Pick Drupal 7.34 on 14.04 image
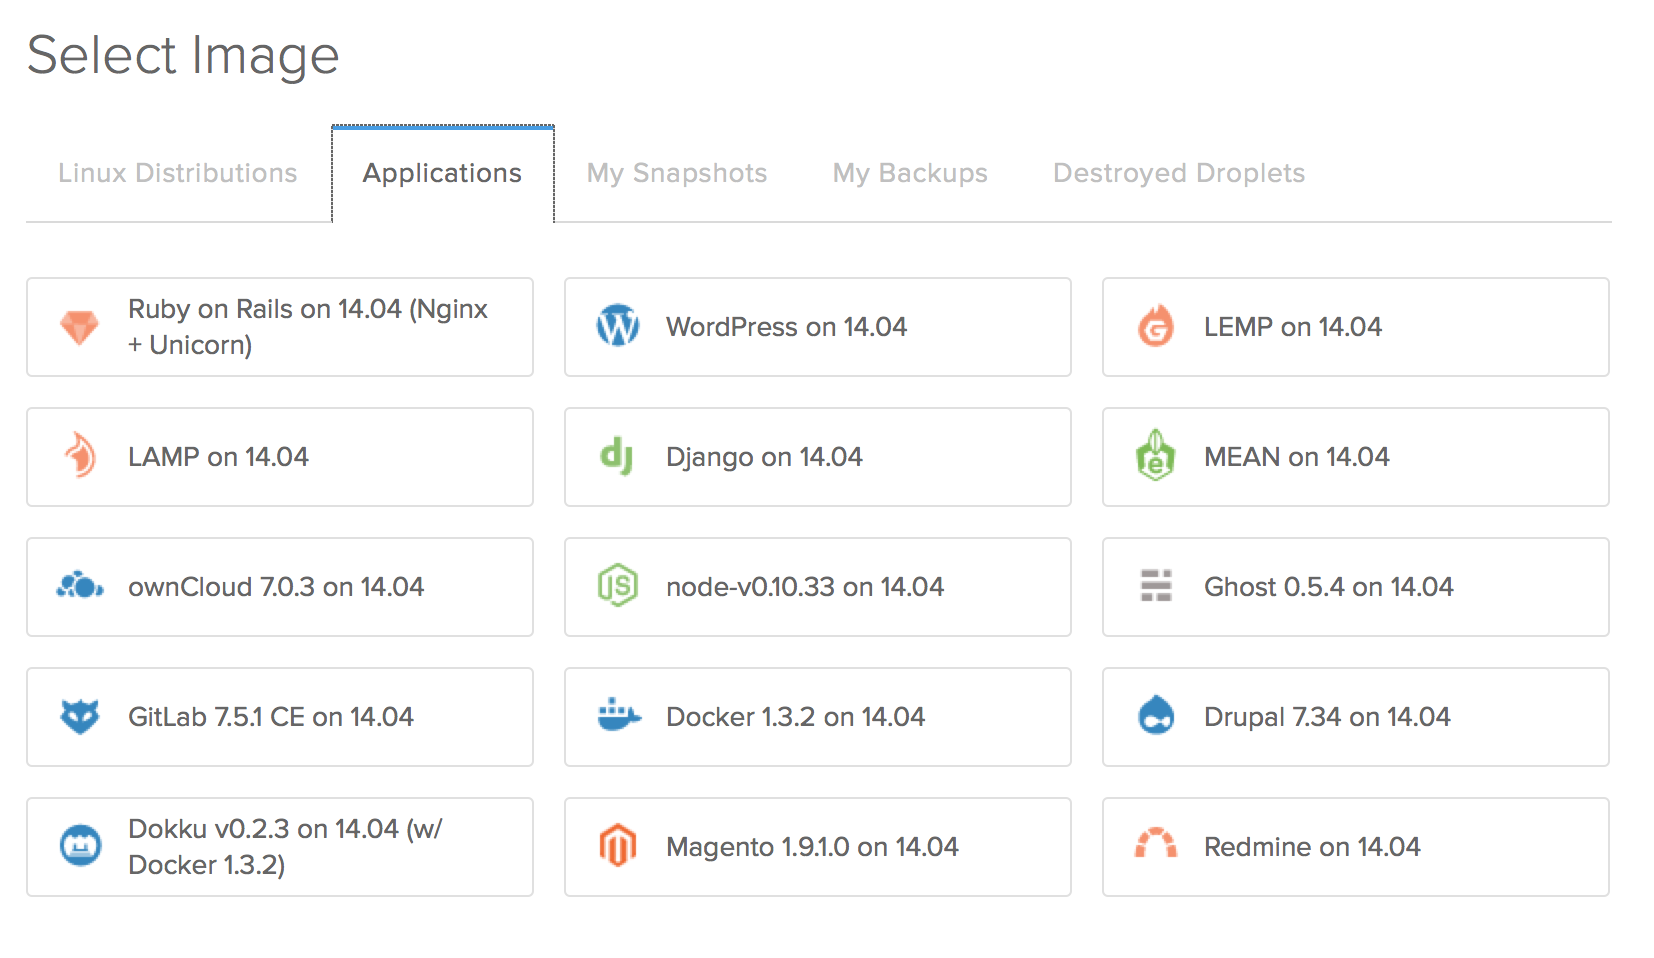This screenshot has width=1654, height=958. (1356, 717)
